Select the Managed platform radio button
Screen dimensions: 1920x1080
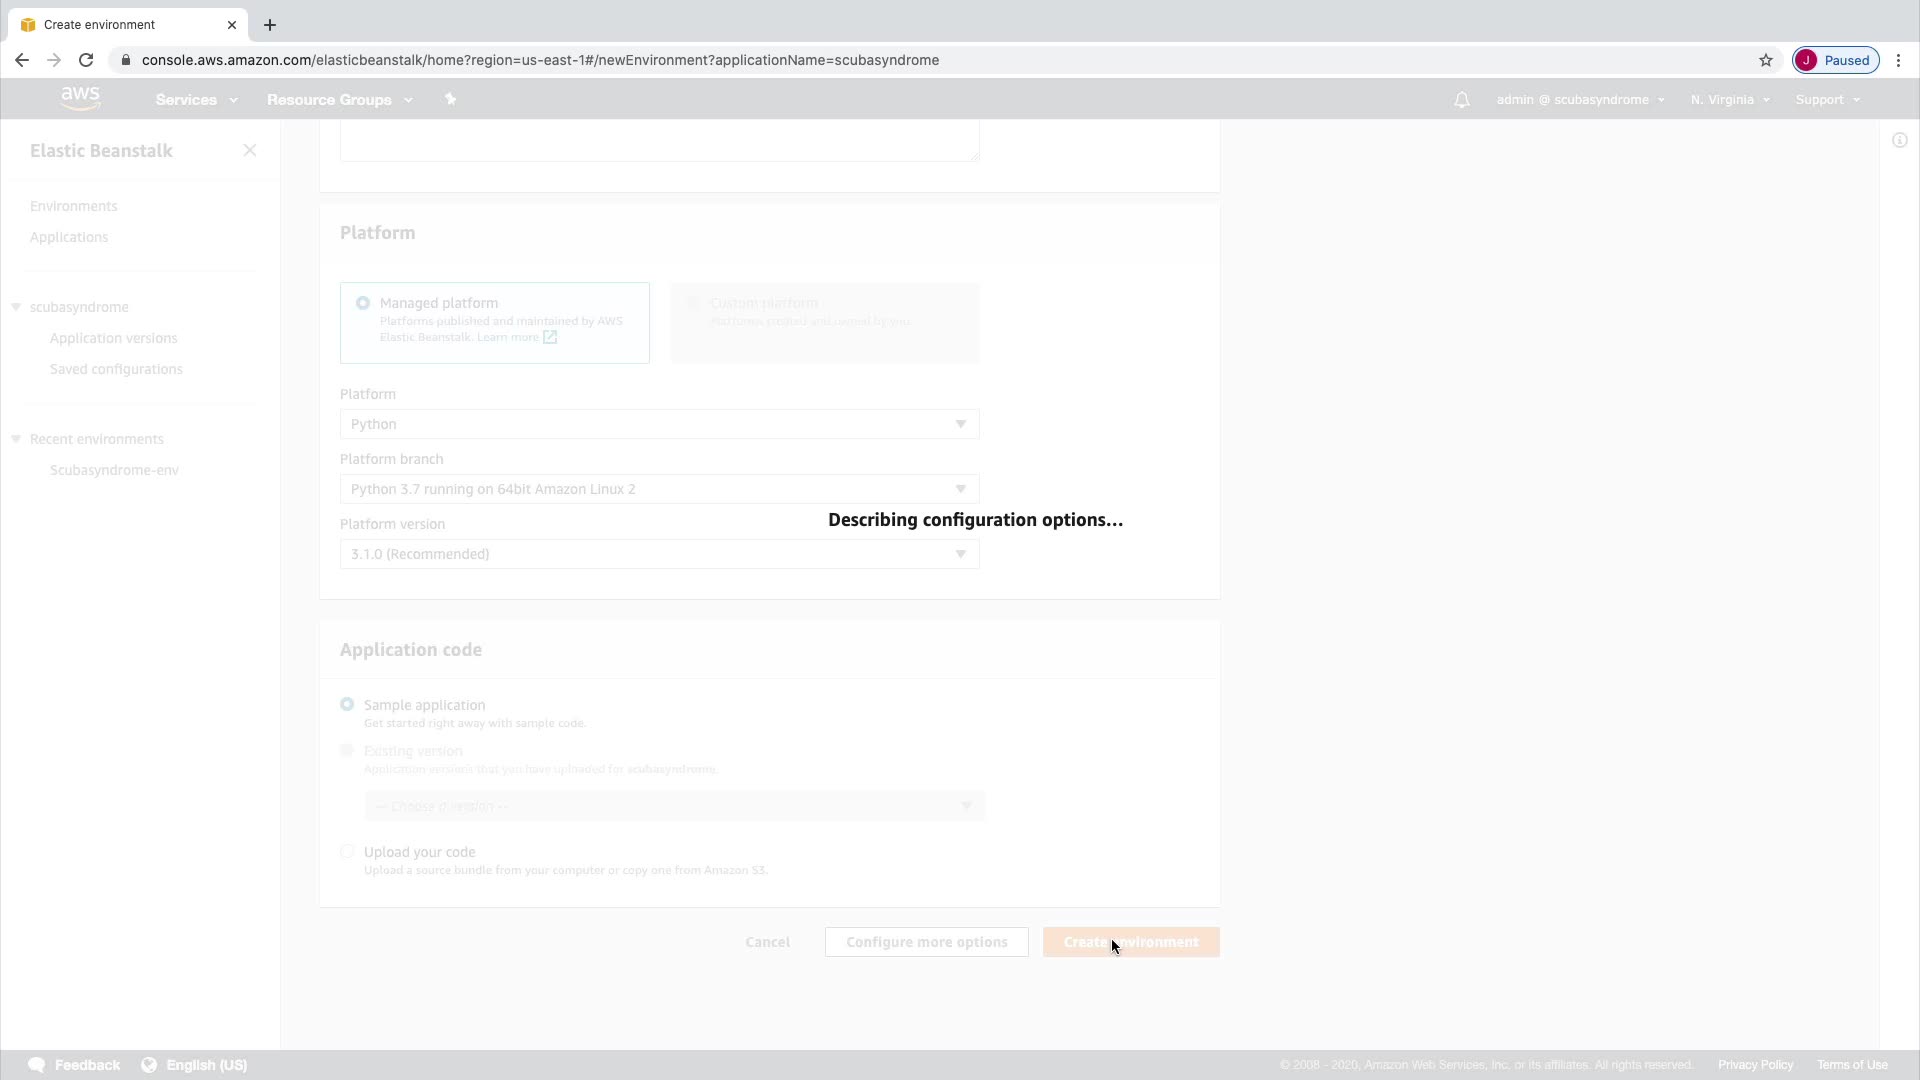[363, 303]
